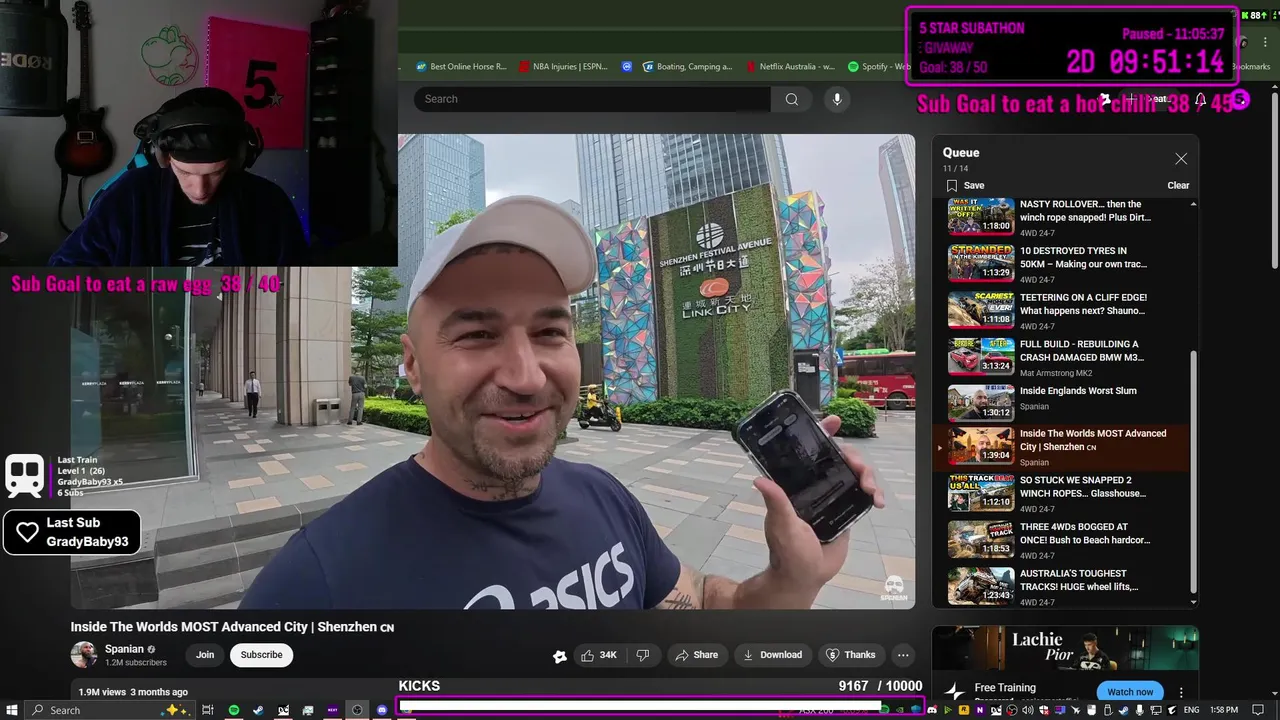The image size is (1280, 720).
Task: Join the Spanian channel membership
Action: pos(205,655)
